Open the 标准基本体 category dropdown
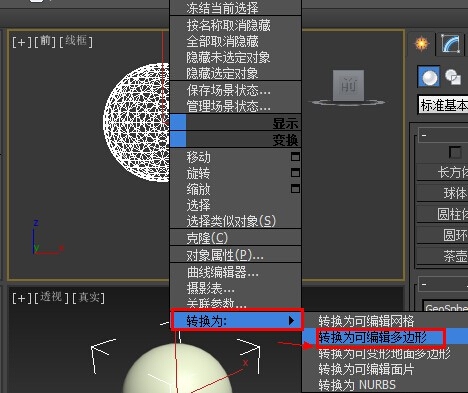Image resolution: width=468 pixels, height=393 pixels. (x=443, y=105)
